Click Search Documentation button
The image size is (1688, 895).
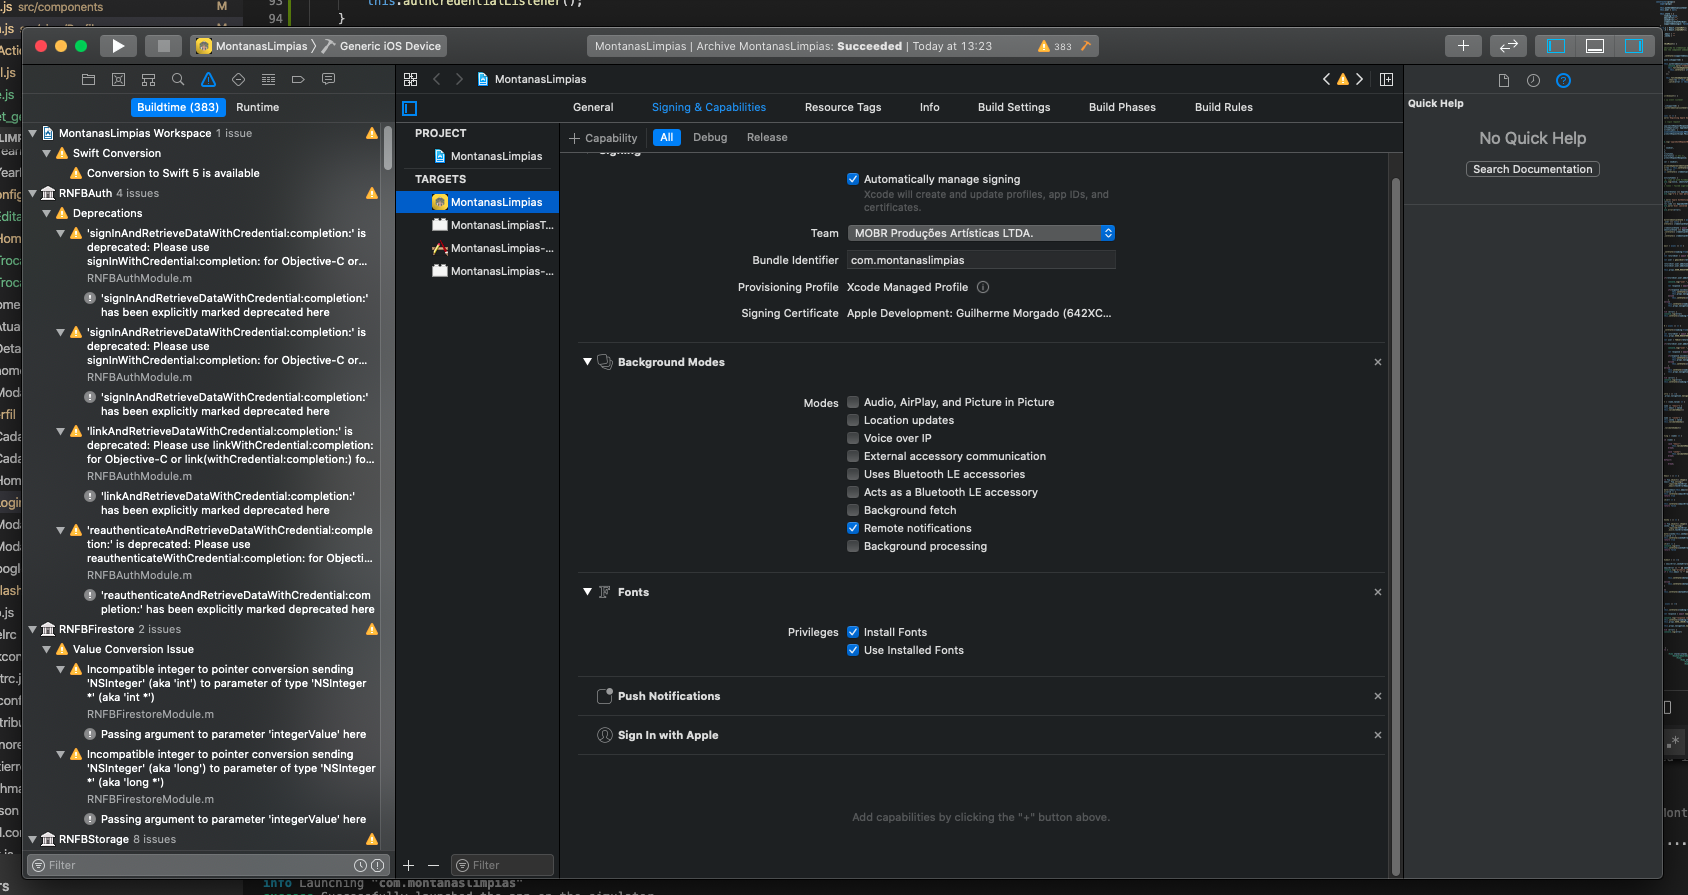(1532, 169)
